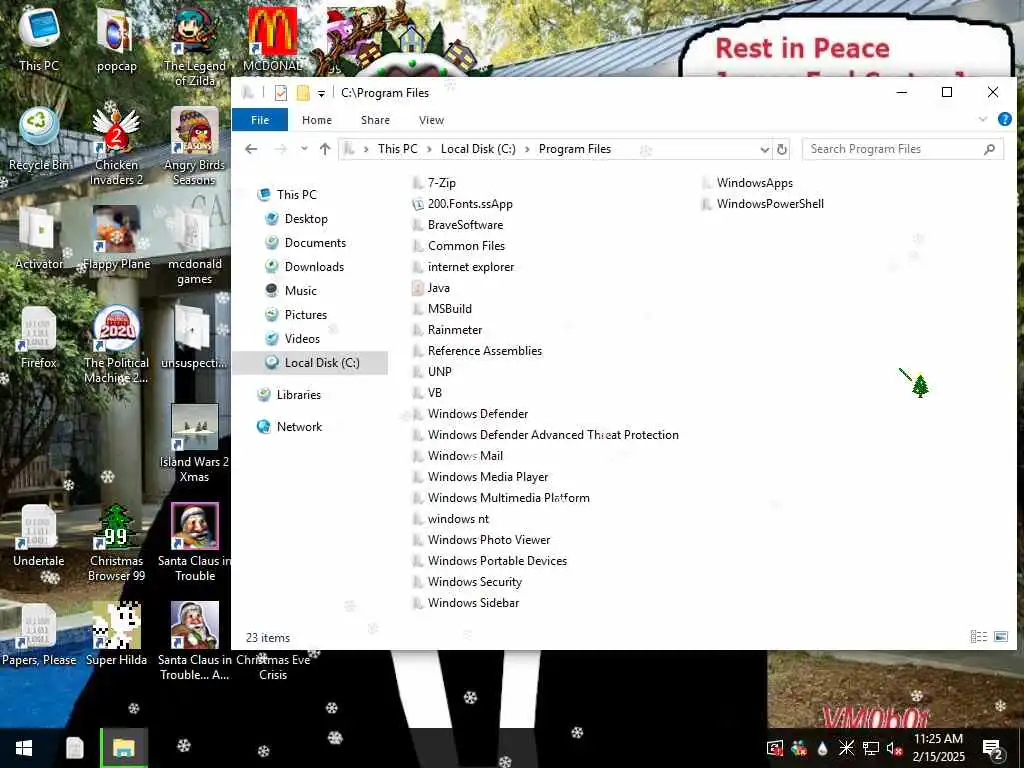This screenshot has width=1024, height=768.
Task: Open the Customize Quick Access Toolbar dropdown
Action: click(321, 93)
